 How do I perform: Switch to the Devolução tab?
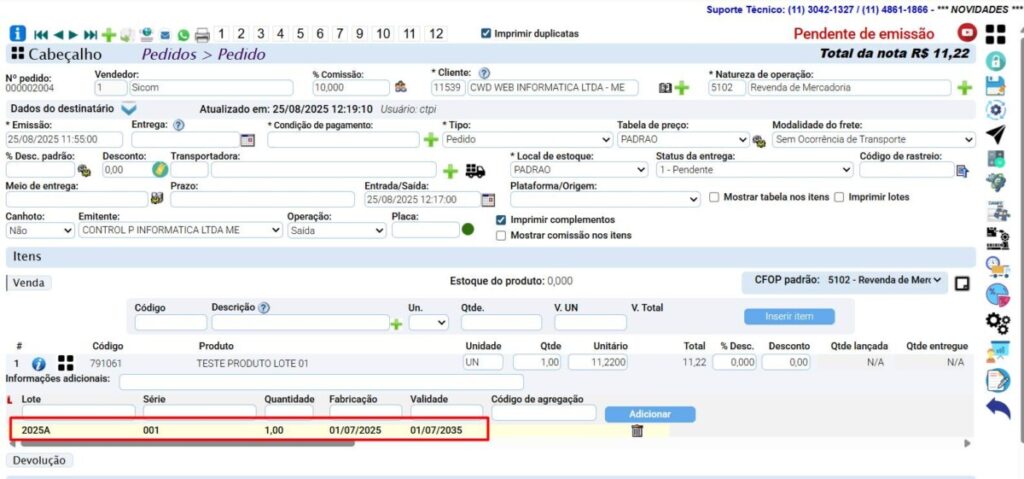(x=40, y=461)
